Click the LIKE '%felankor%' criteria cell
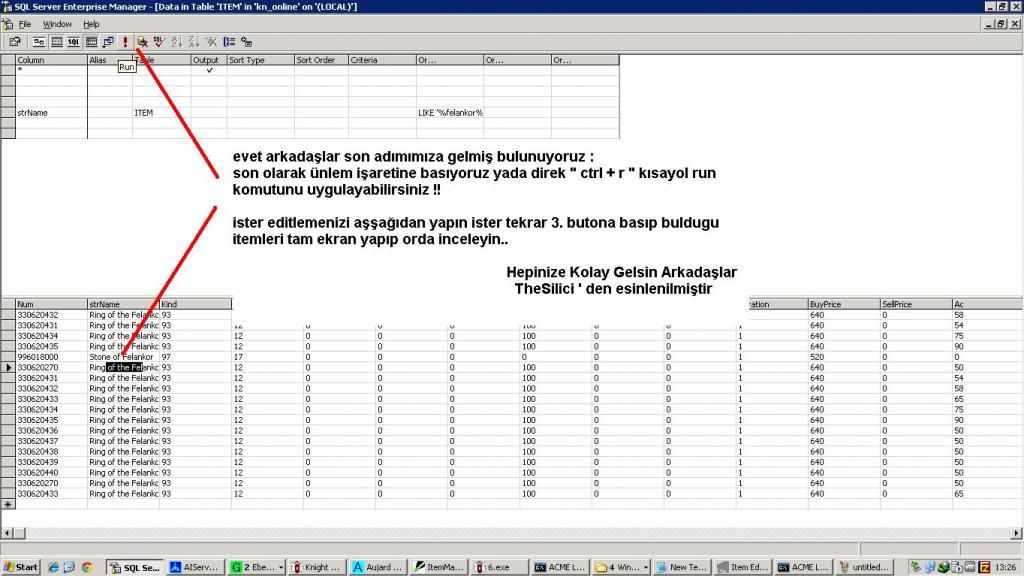Viewport: 1024px width, 576px height. [449, 113]
